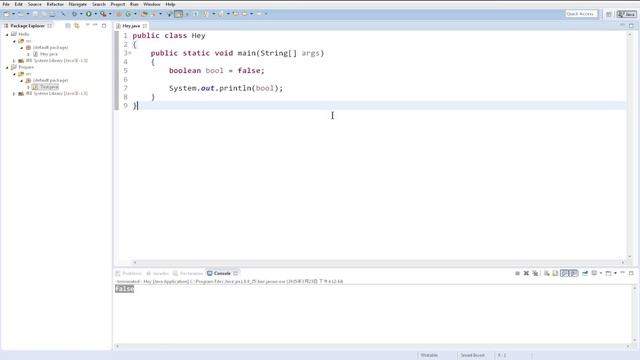
Task: Expand JRE System Library under second project
Action: [14, 93]
